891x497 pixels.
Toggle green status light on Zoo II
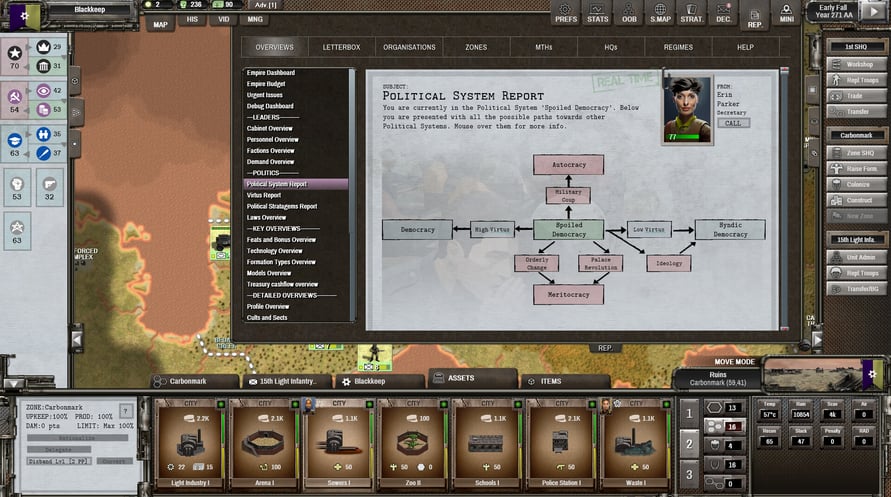click(444, 404)
